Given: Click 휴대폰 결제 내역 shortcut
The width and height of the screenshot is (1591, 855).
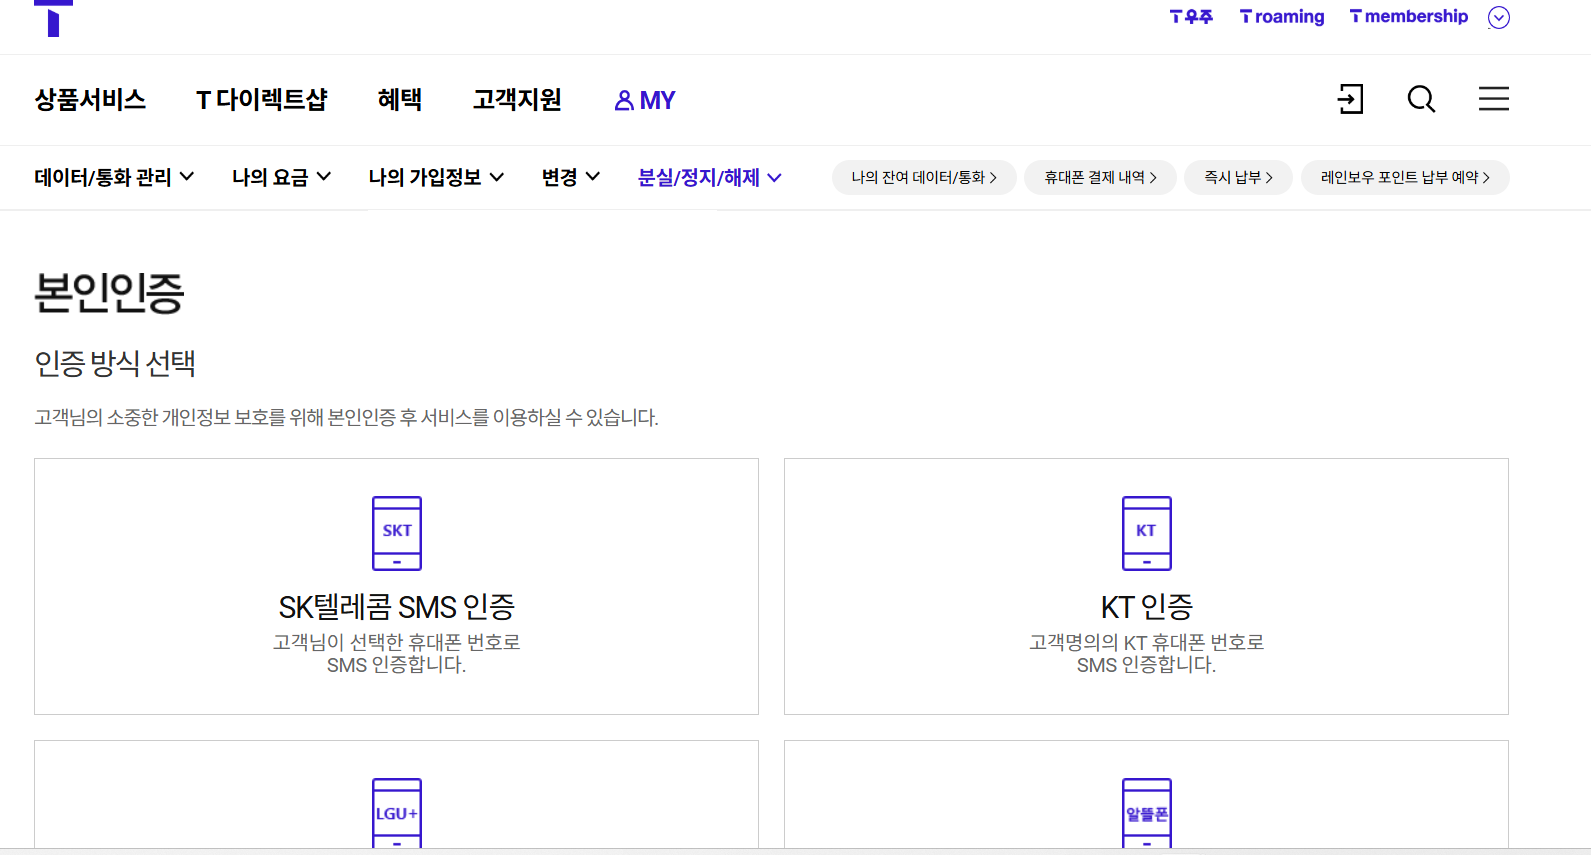Looking at the screenshot, I should [x=1100, y=178].
